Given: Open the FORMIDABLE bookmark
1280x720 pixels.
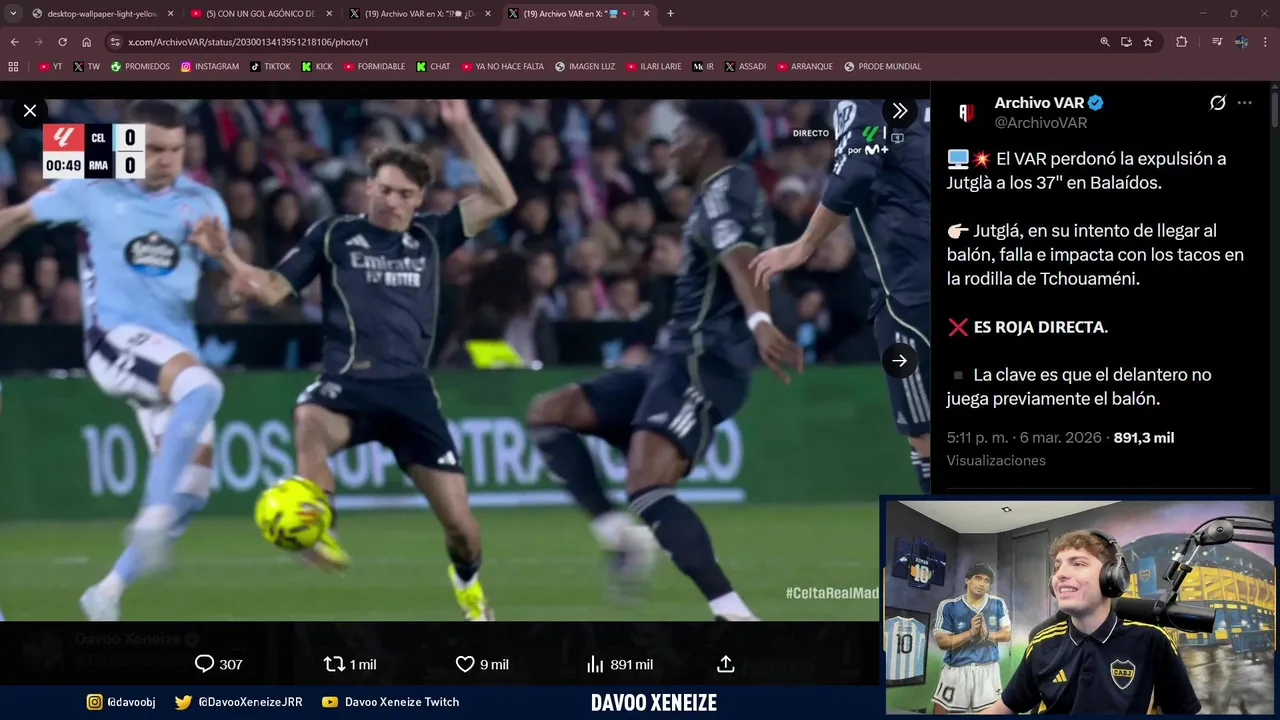Looking at the screenshot, I should pyautogui.click(x=374, y=67).
